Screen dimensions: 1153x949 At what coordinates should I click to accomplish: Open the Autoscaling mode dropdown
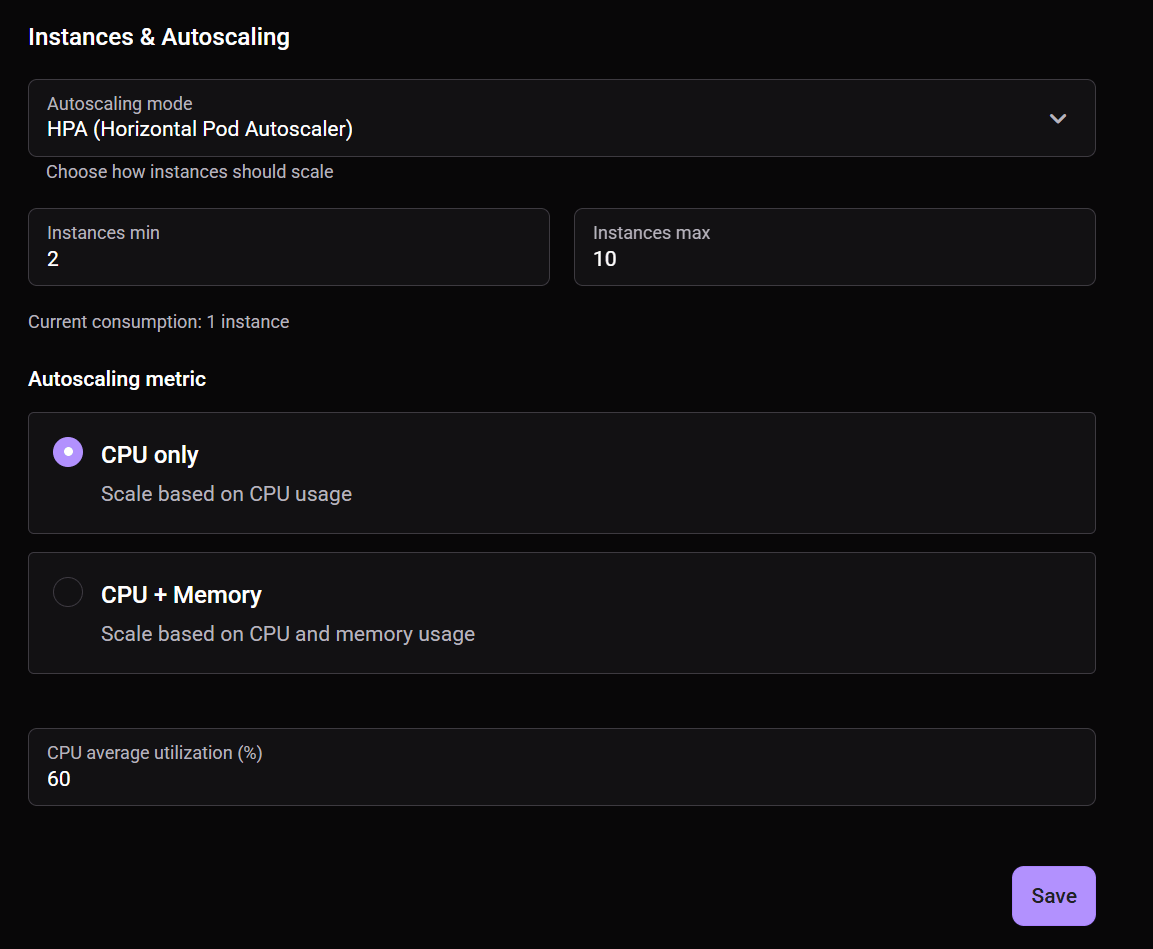tap(562, 118)
